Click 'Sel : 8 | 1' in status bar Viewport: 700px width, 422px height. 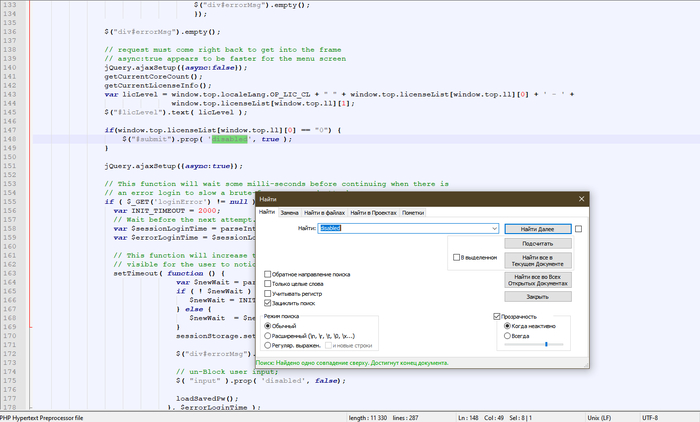(x=521, y=418)
